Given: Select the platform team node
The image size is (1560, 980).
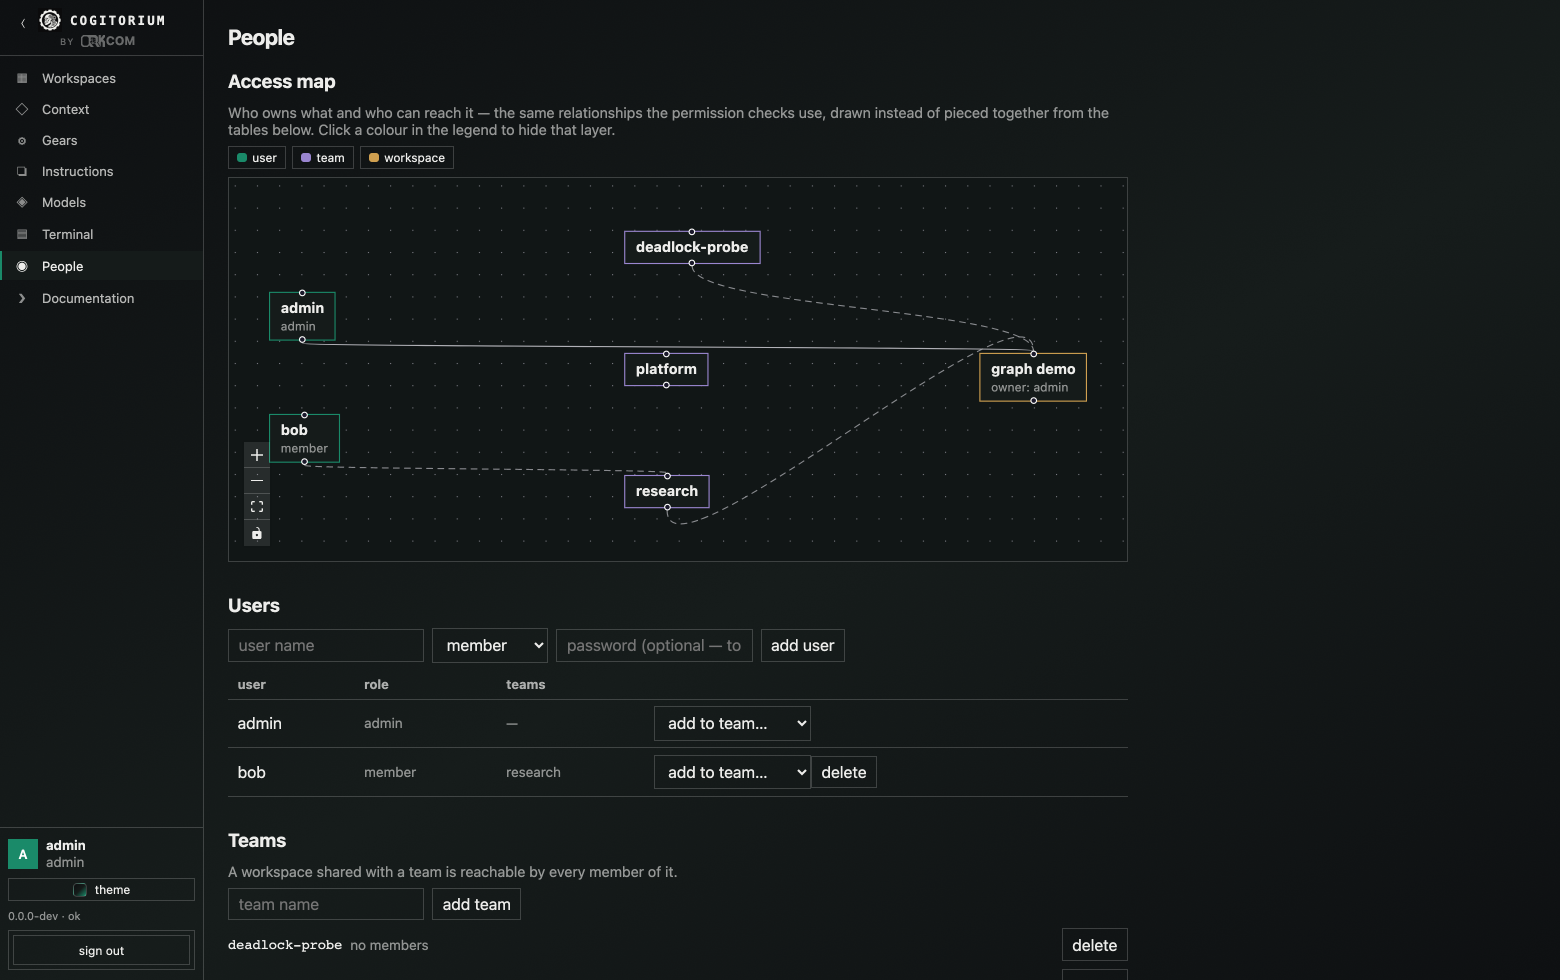Looking at the screenshot, I should coord(666,369).
